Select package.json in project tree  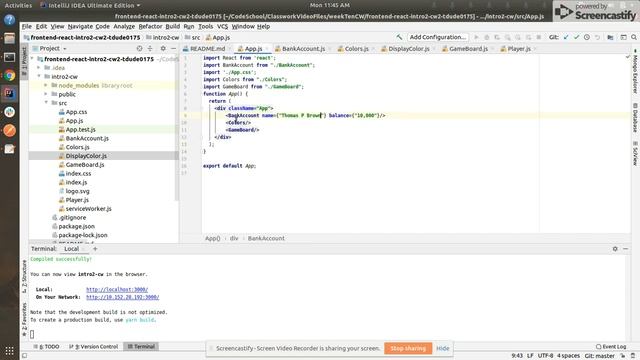point(76,226)
